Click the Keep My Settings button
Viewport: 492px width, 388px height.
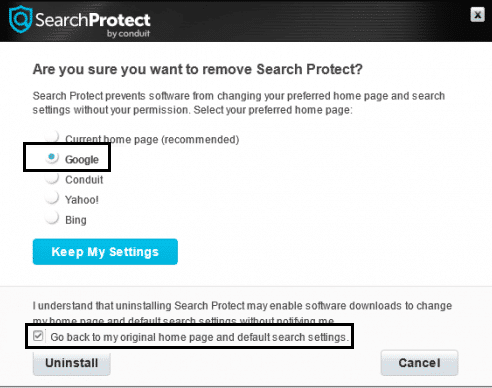point(105,252)
